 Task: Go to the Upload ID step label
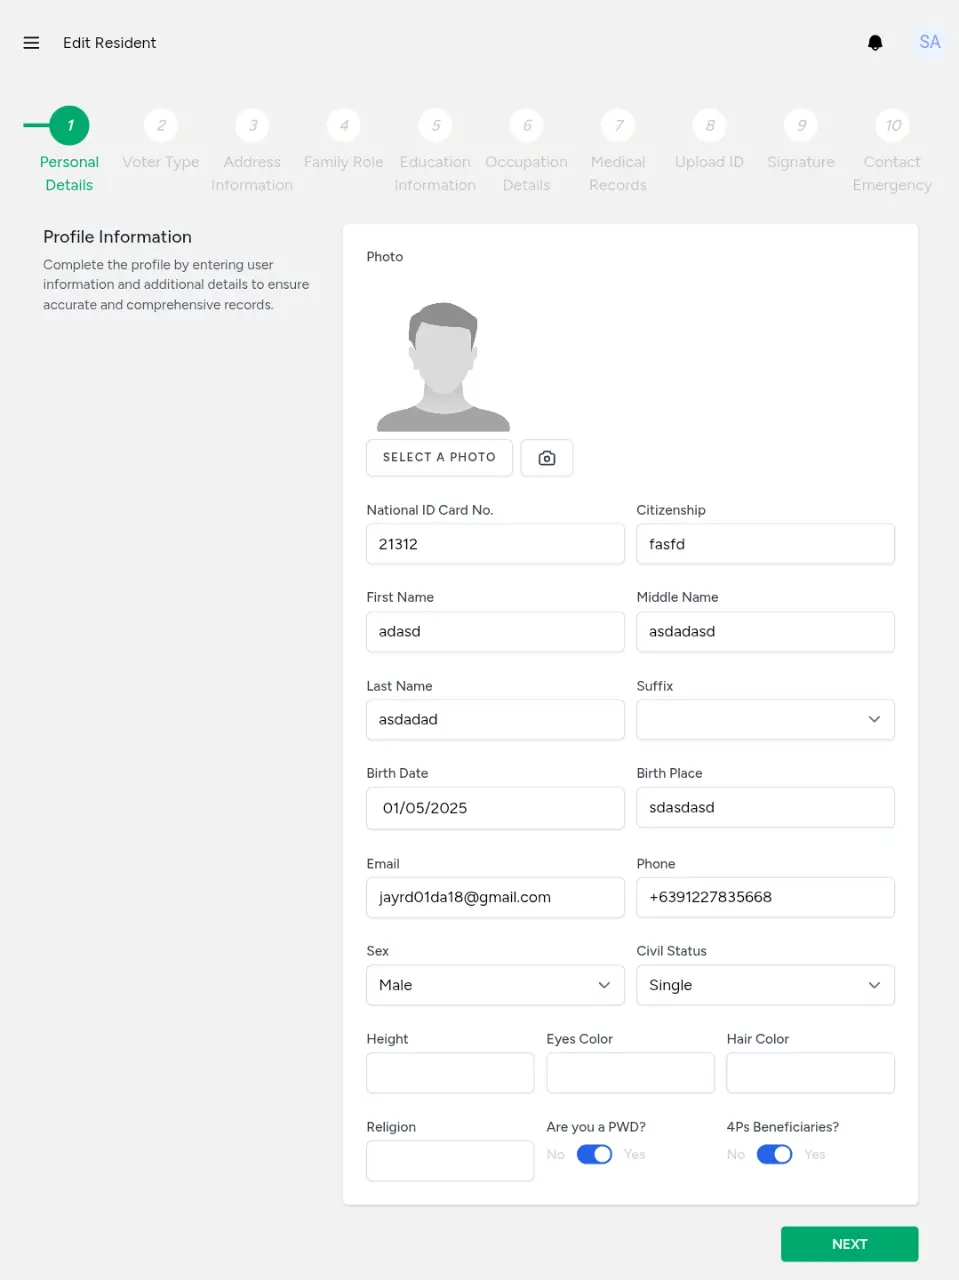tap(709, 162)
